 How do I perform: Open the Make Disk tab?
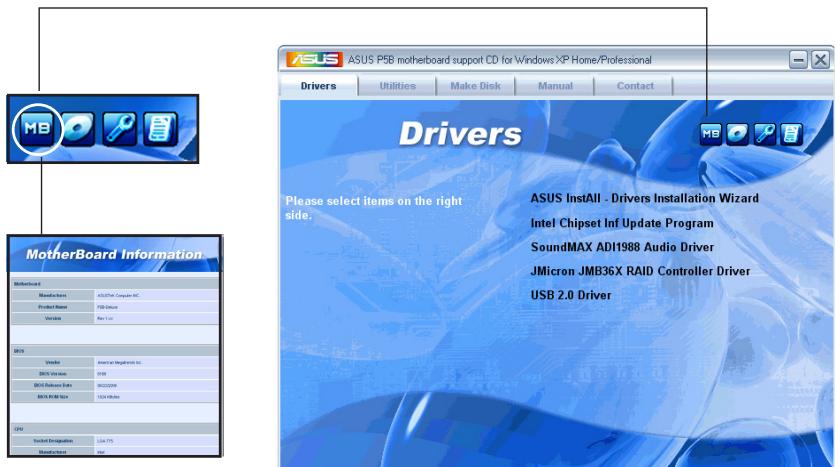476,86
